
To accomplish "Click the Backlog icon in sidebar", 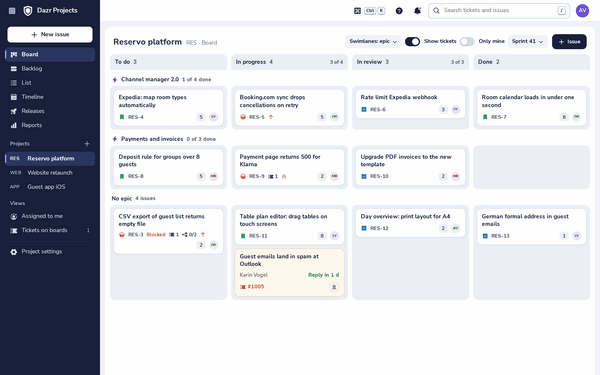I will 14,69.
